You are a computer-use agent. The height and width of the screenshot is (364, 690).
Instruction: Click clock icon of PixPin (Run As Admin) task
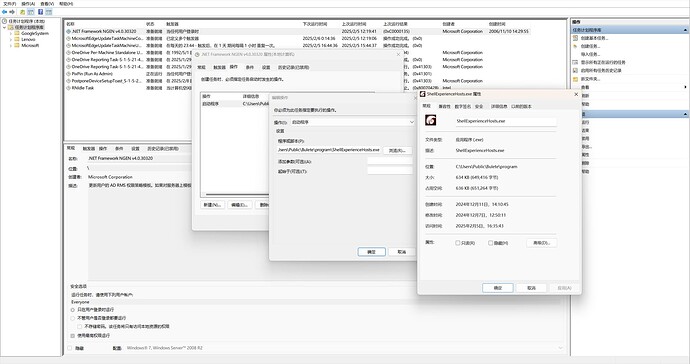coord(68,74)
